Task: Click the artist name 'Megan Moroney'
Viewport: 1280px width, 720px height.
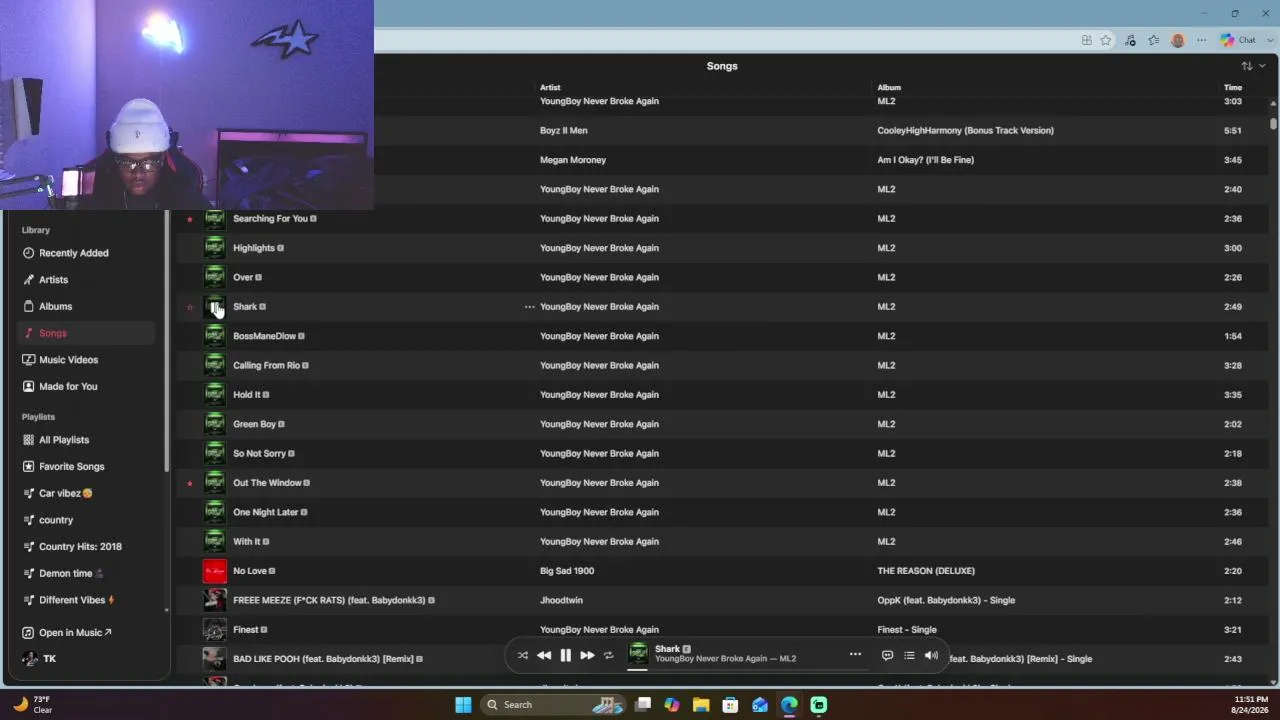Action: click(x=573, y=160)
